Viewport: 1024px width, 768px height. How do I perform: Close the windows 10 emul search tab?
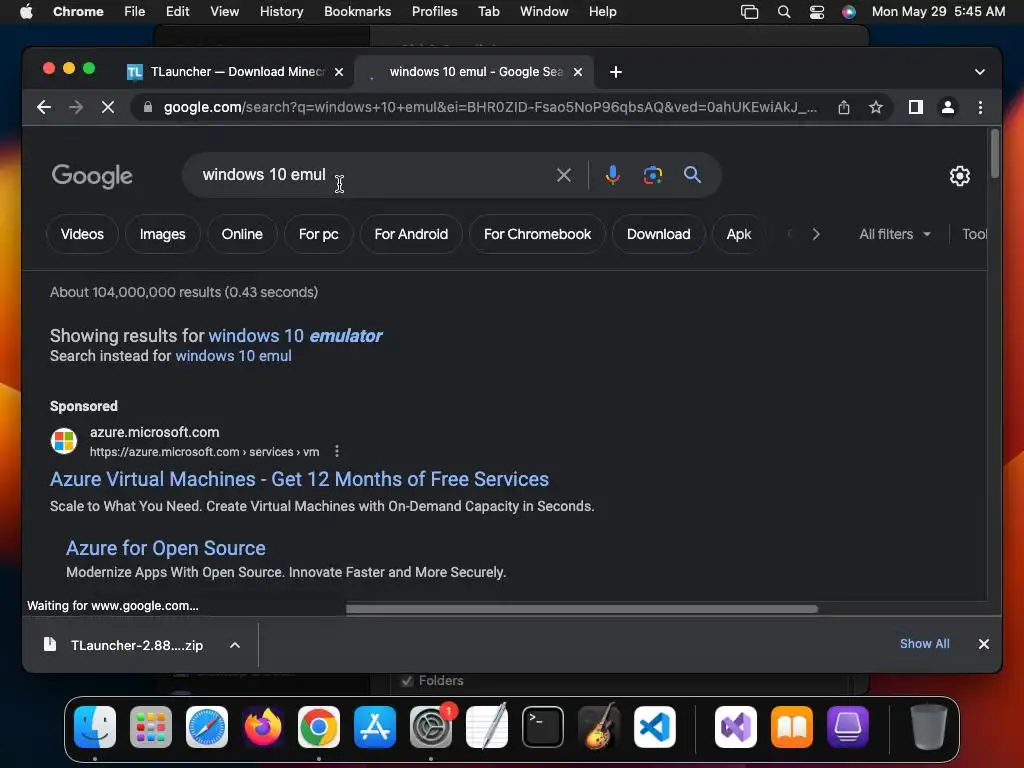click(577, 72)
